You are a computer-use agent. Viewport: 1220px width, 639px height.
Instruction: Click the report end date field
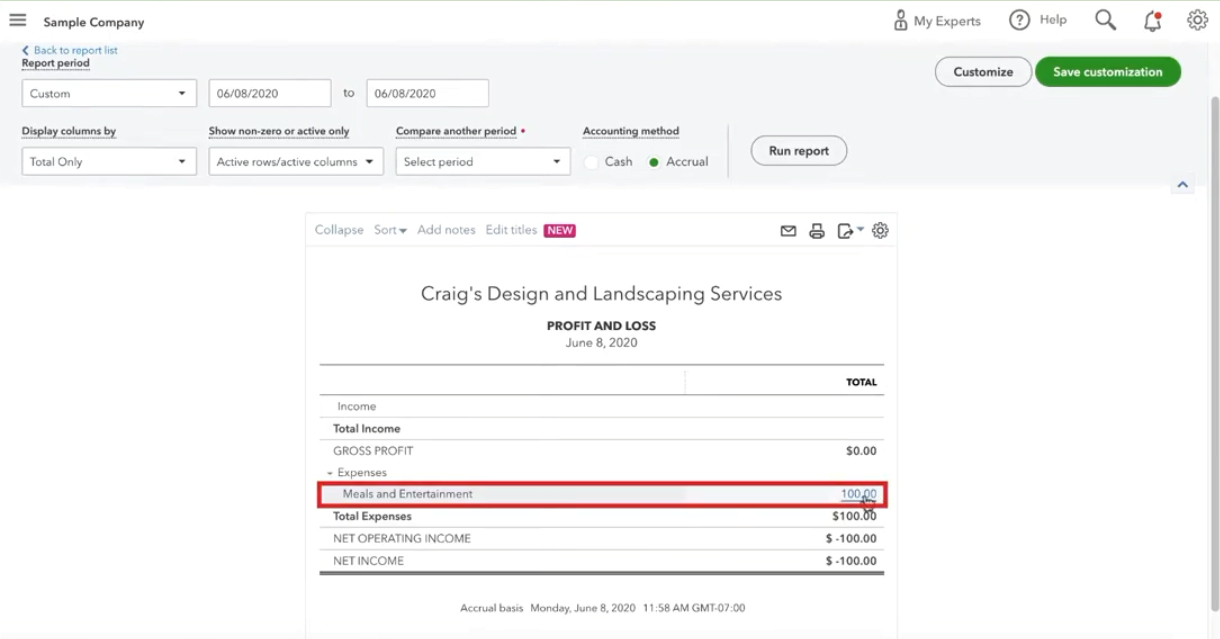[x=428, y=93]
